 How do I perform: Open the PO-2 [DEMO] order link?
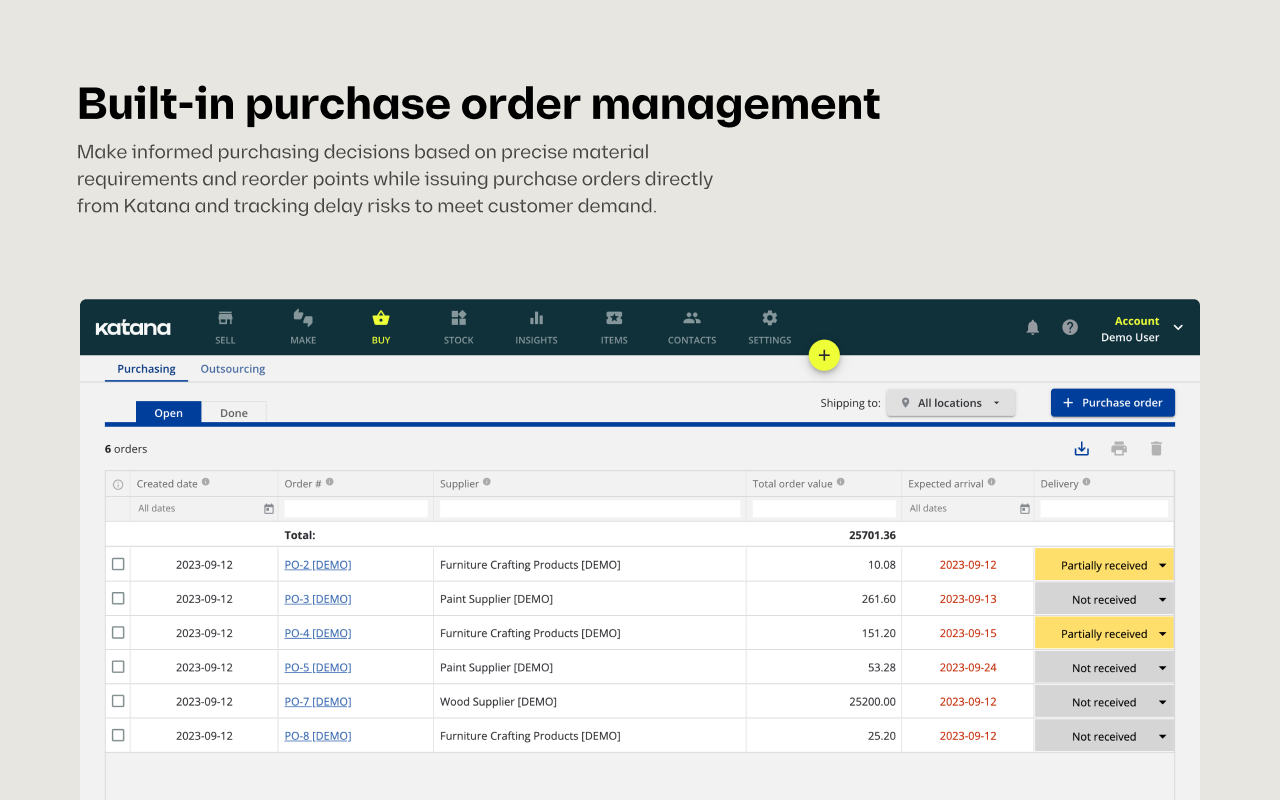[318, 565]
